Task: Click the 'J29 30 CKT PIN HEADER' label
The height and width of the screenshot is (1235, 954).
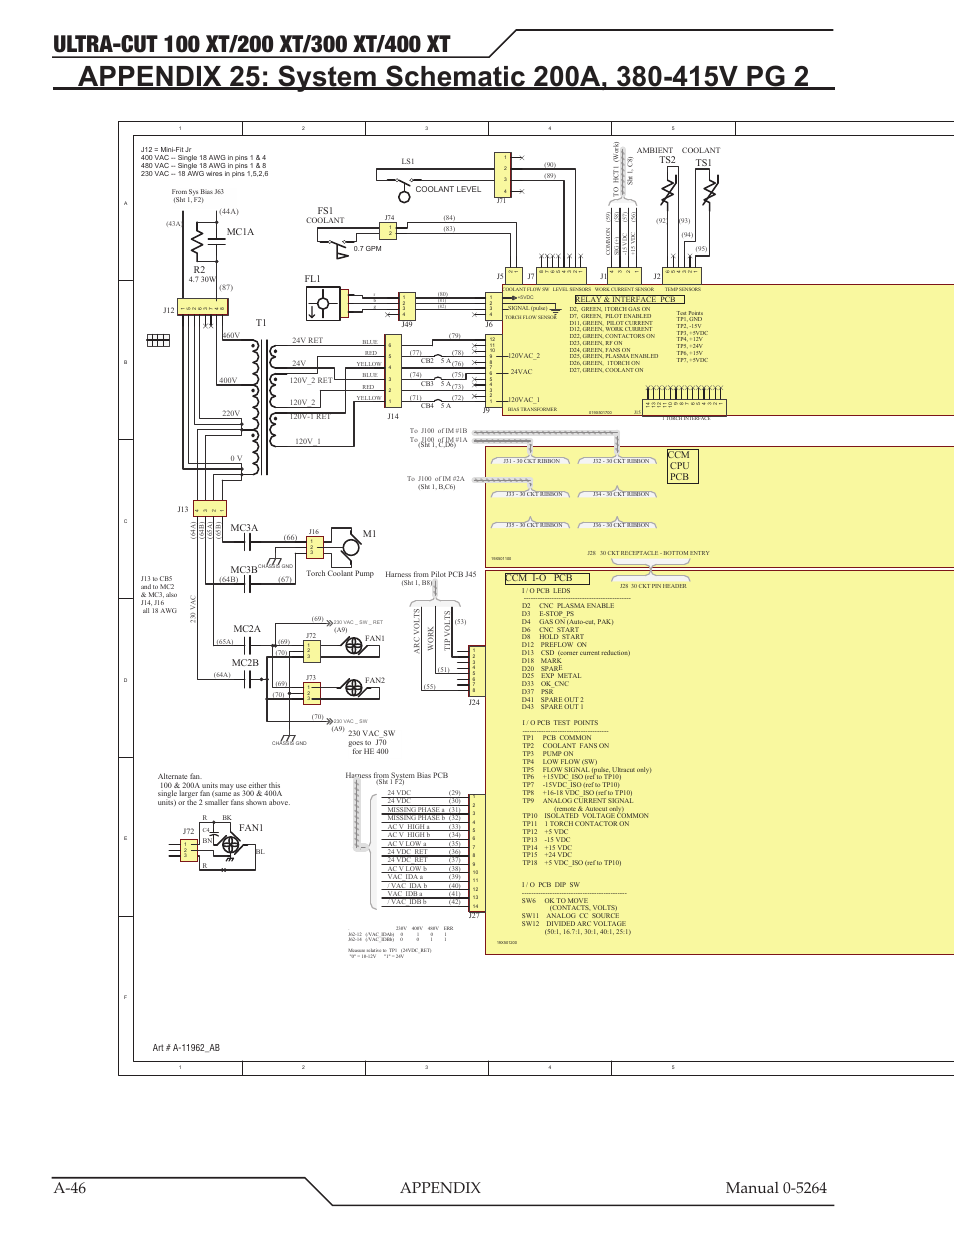Action: (x=653, y=587)
